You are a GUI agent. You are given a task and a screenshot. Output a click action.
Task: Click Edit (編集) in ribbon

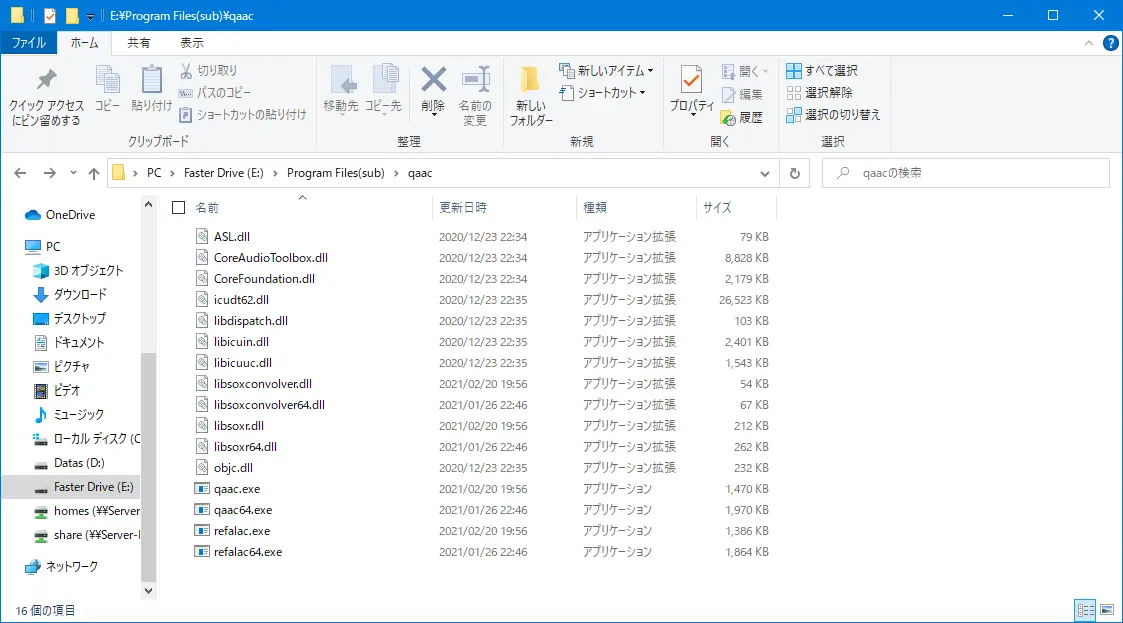(x=742, y=95)
